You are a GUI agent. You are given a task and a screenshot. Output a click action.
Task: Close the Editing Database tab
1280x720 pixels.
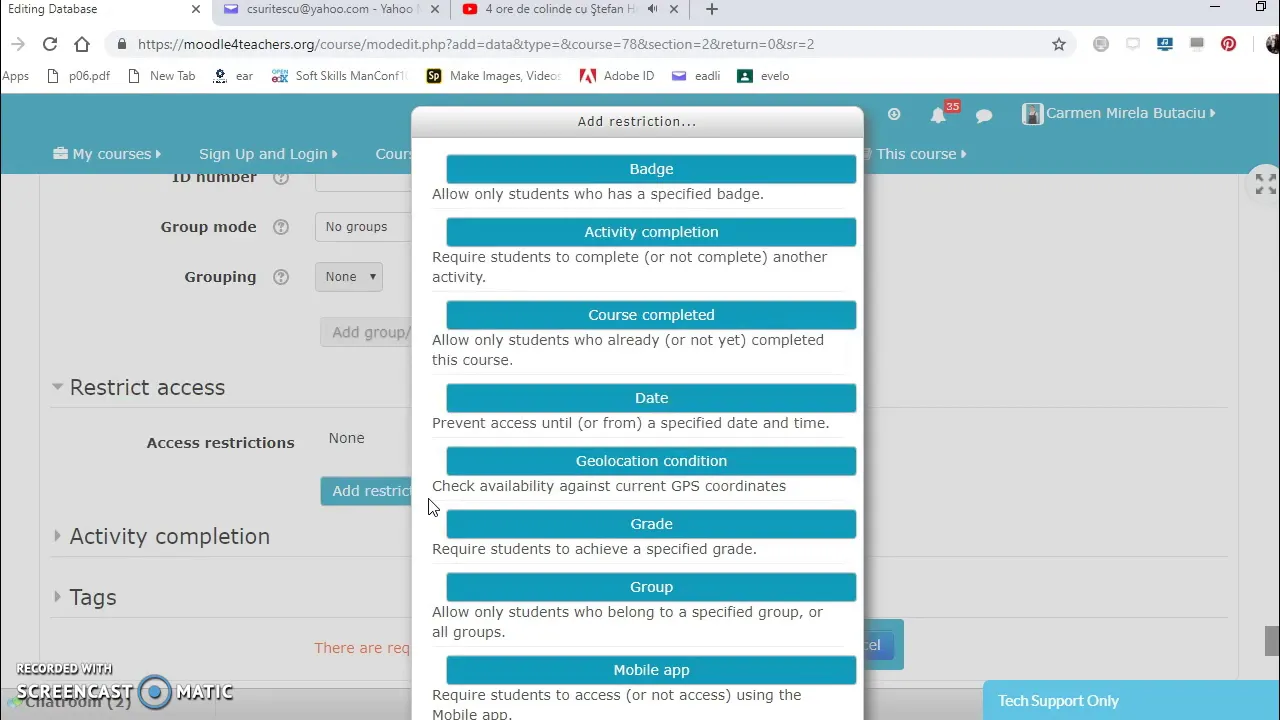tap(196, 9)
